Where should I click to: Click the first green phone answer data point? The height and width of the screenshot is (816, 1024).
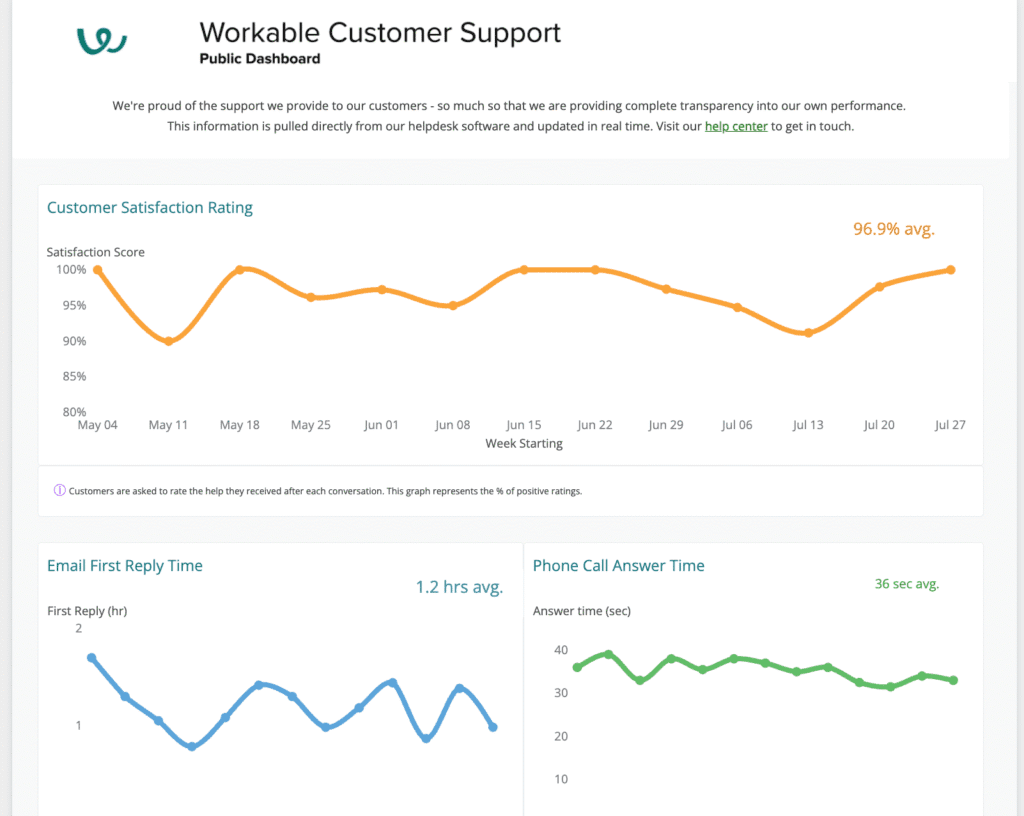577,667
